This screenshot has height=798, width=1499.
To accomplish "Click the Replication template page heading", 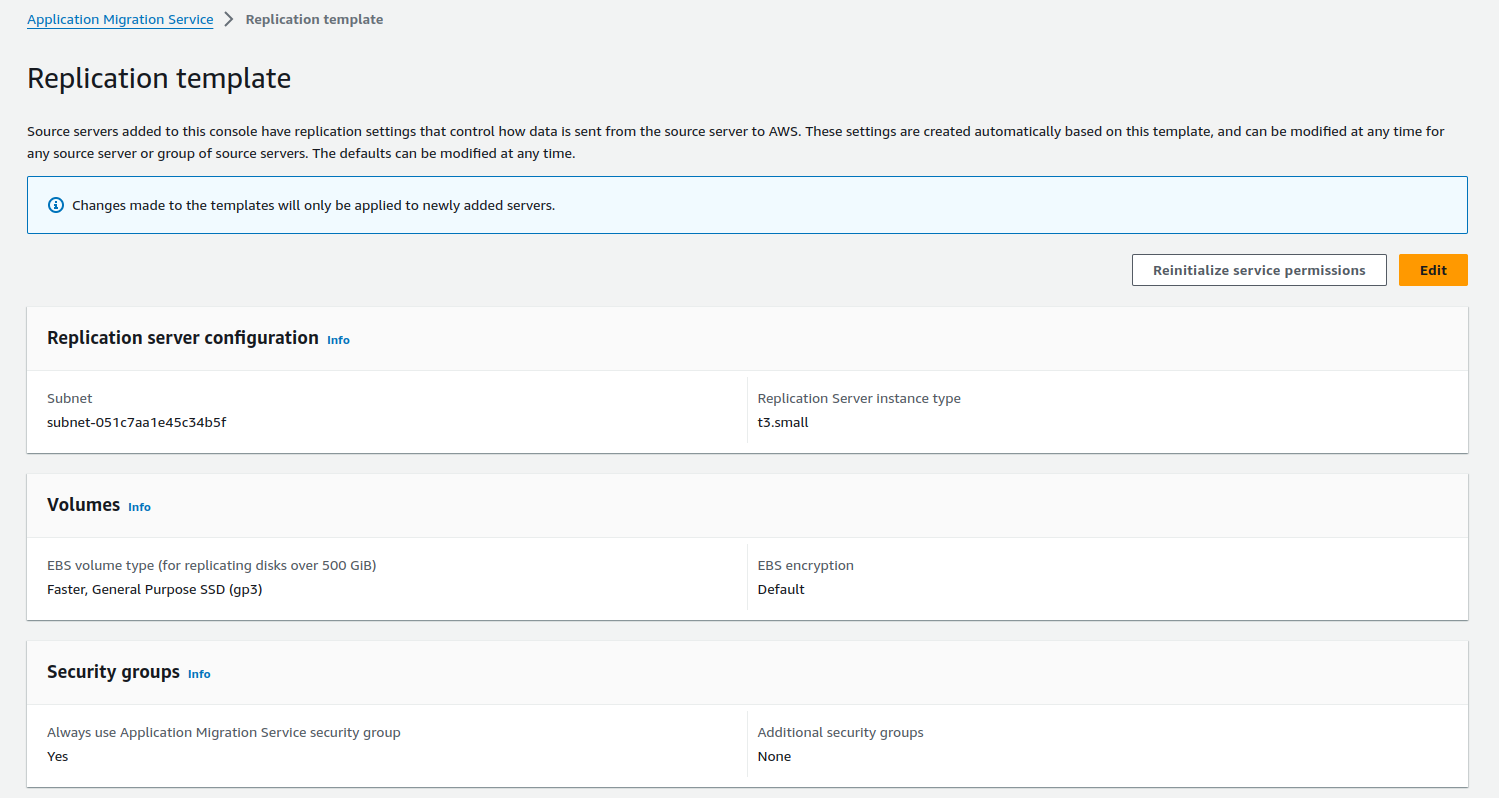I will [x=159, y=78].
